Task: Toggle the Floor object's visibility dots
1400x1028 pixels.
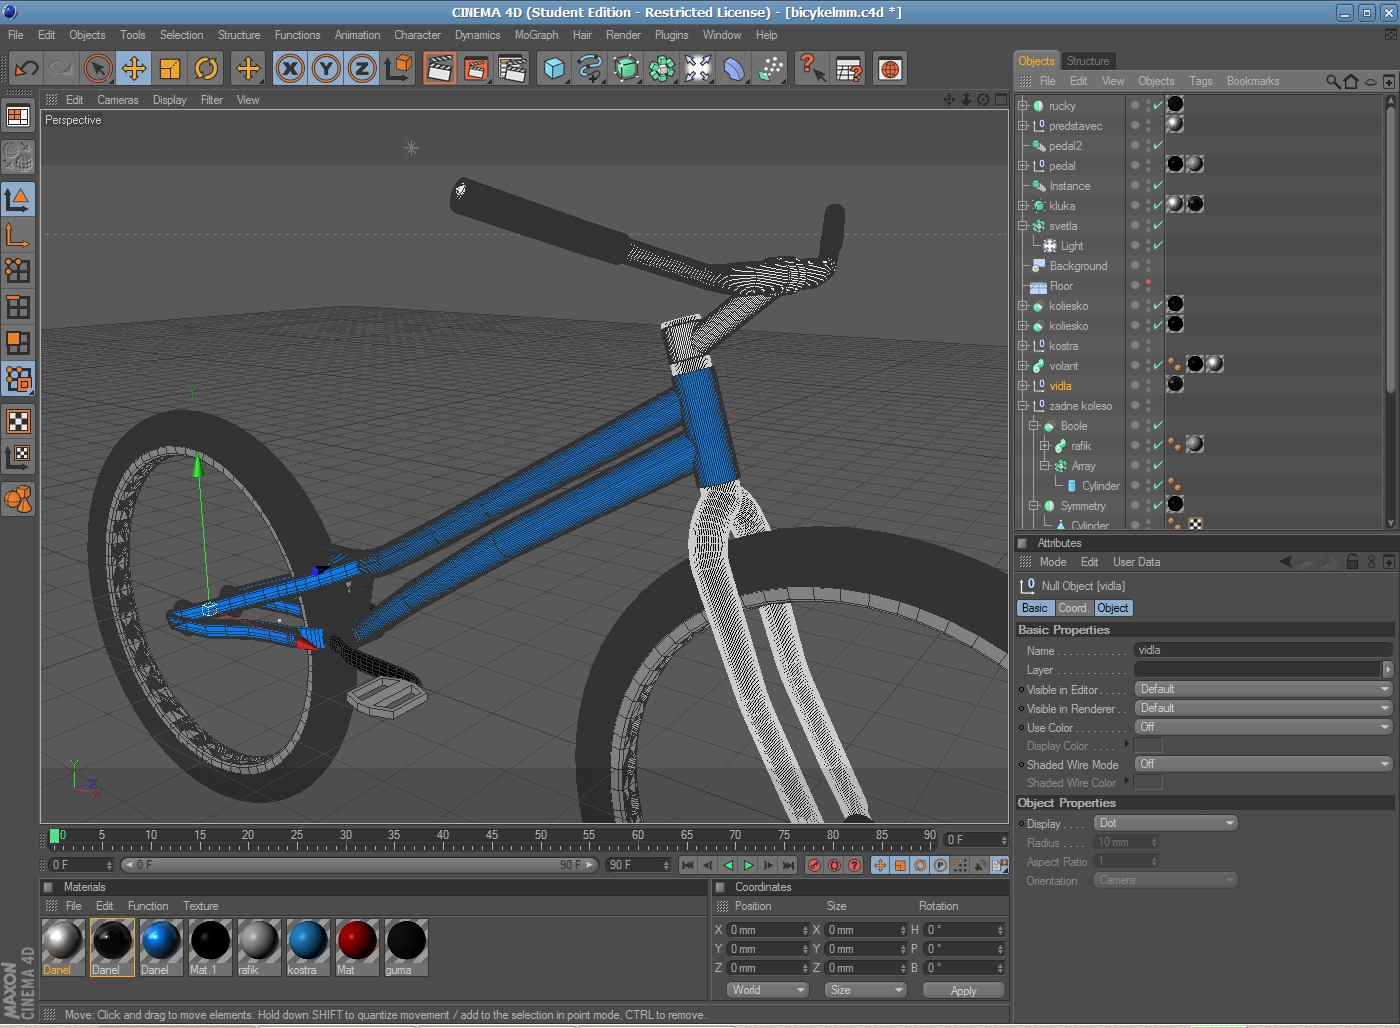Action: [1148, 286]
